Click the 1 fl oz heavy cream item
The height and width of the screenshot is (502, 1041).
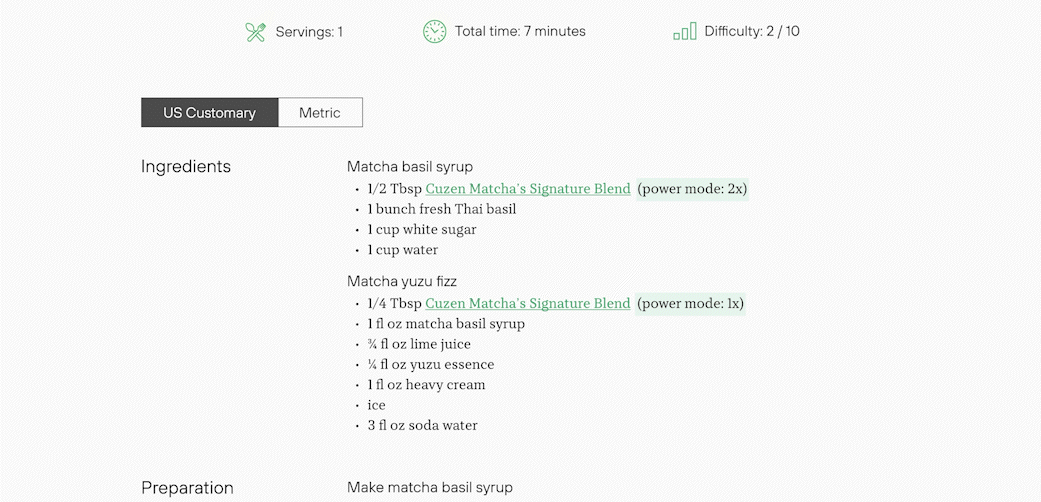(426, 384)
